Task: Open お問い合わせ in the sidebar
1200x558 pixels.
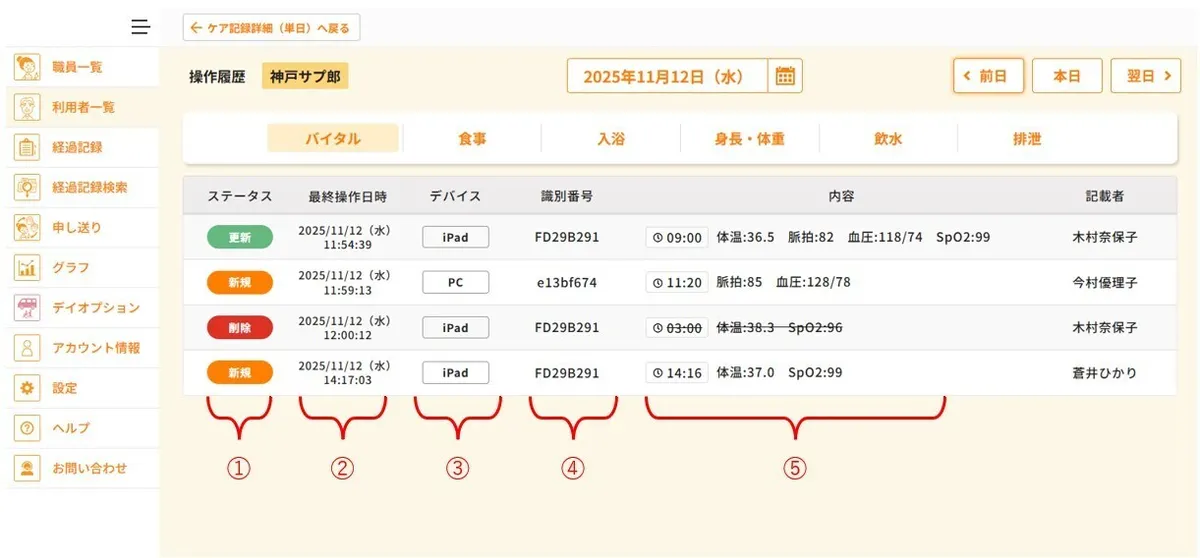Action: point(89,468)
